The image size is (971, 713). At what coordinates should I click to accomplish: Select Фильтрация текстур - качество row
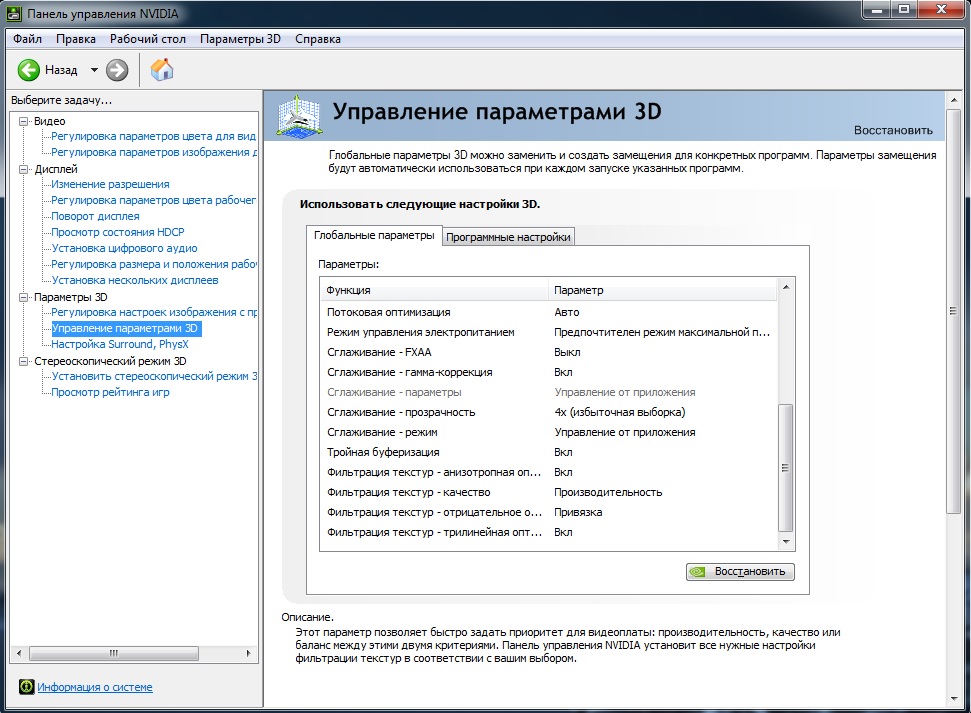pyautogui.click(x=549, y=492)
